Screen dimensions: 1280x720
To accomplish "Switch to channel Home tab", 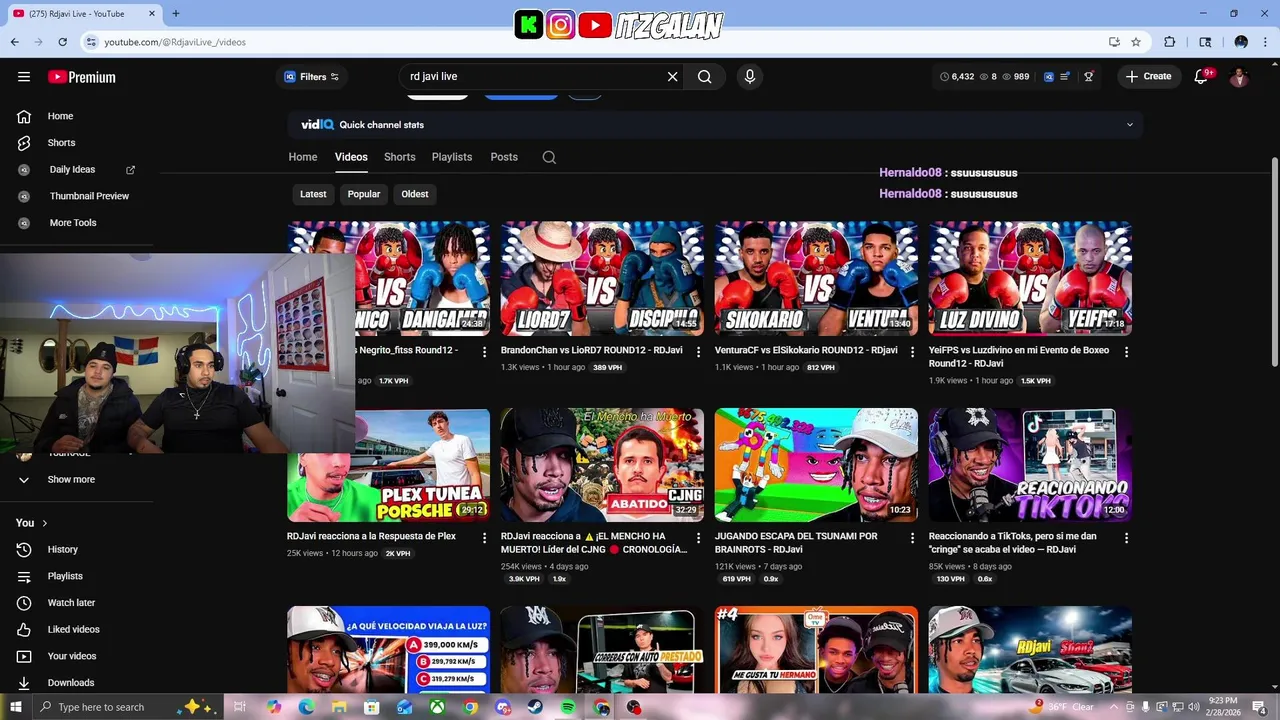I will [303, 157].
